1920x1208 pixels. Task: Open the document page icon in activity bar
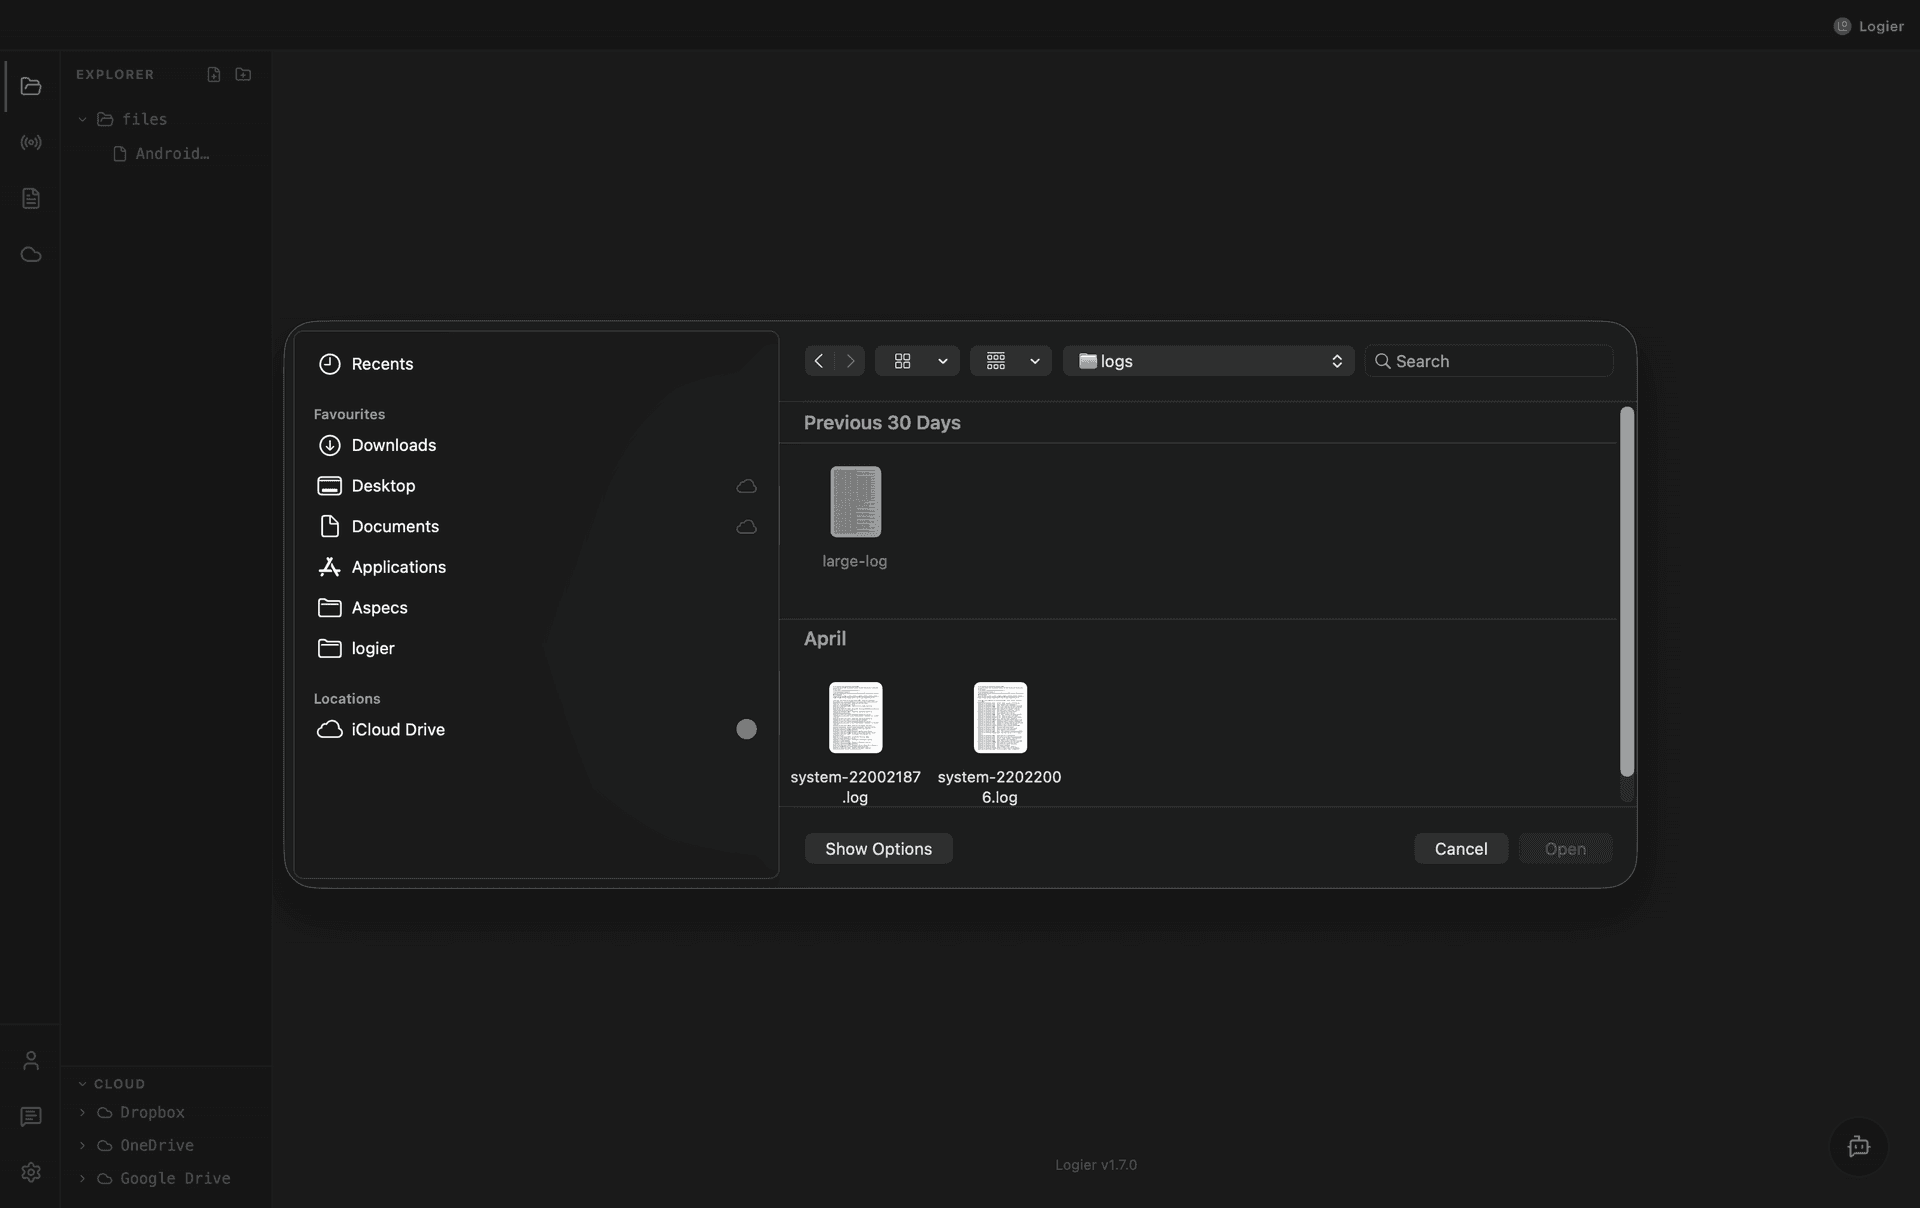pyautogui.click(x=31, y=198)
